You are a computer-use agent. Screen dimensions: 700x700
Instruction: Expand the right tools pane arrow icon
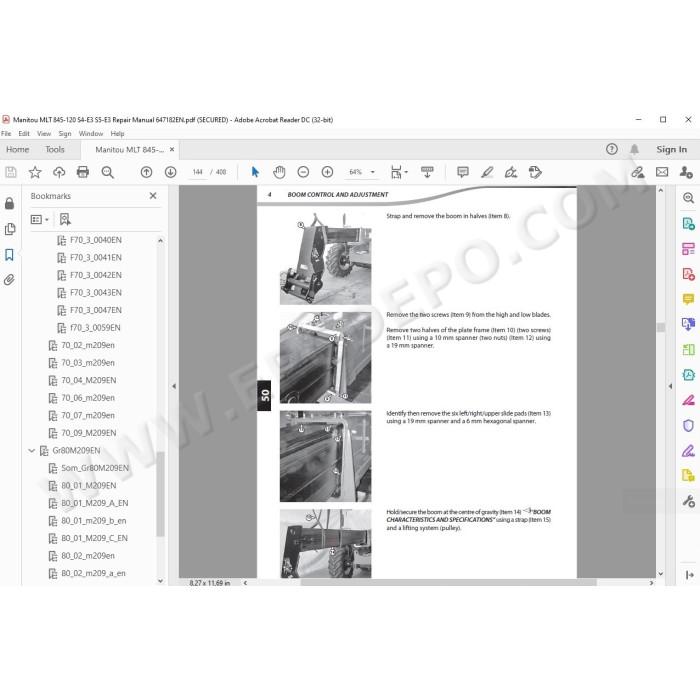coord(689,575)
